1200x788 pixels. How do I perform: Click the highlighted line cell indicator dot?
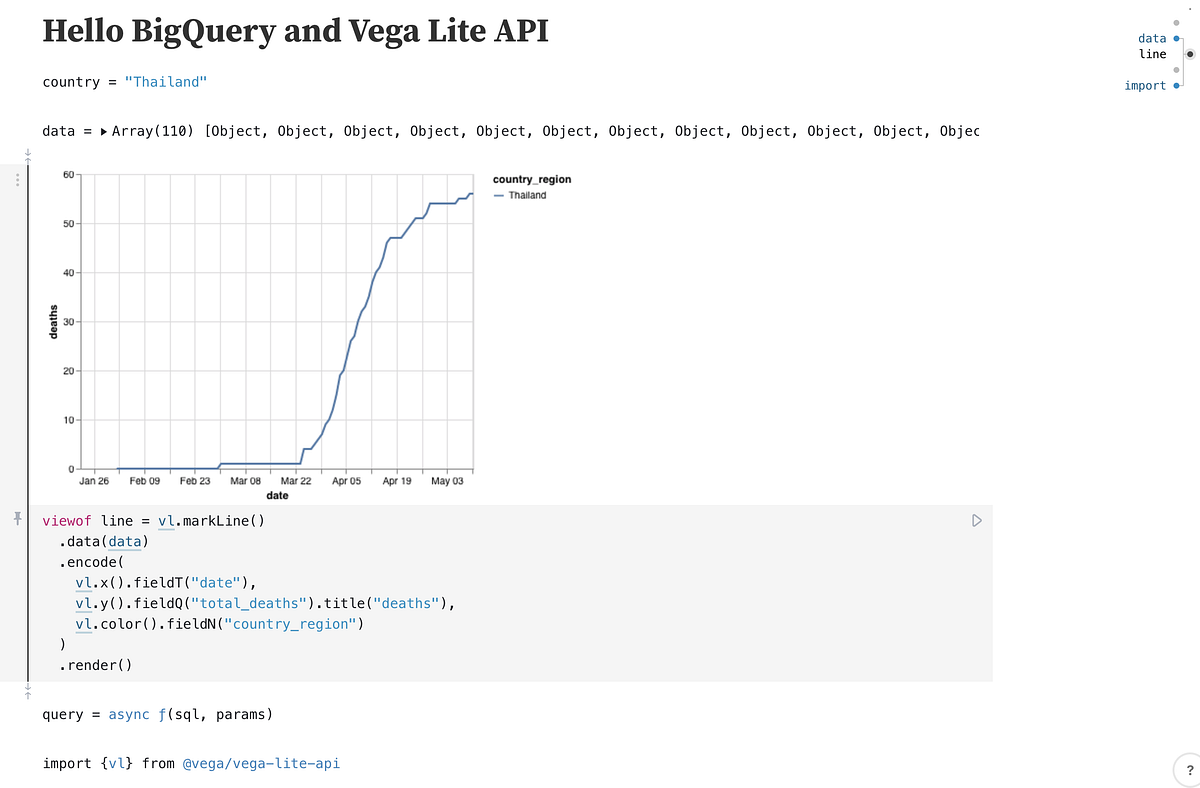(1190, 53)
